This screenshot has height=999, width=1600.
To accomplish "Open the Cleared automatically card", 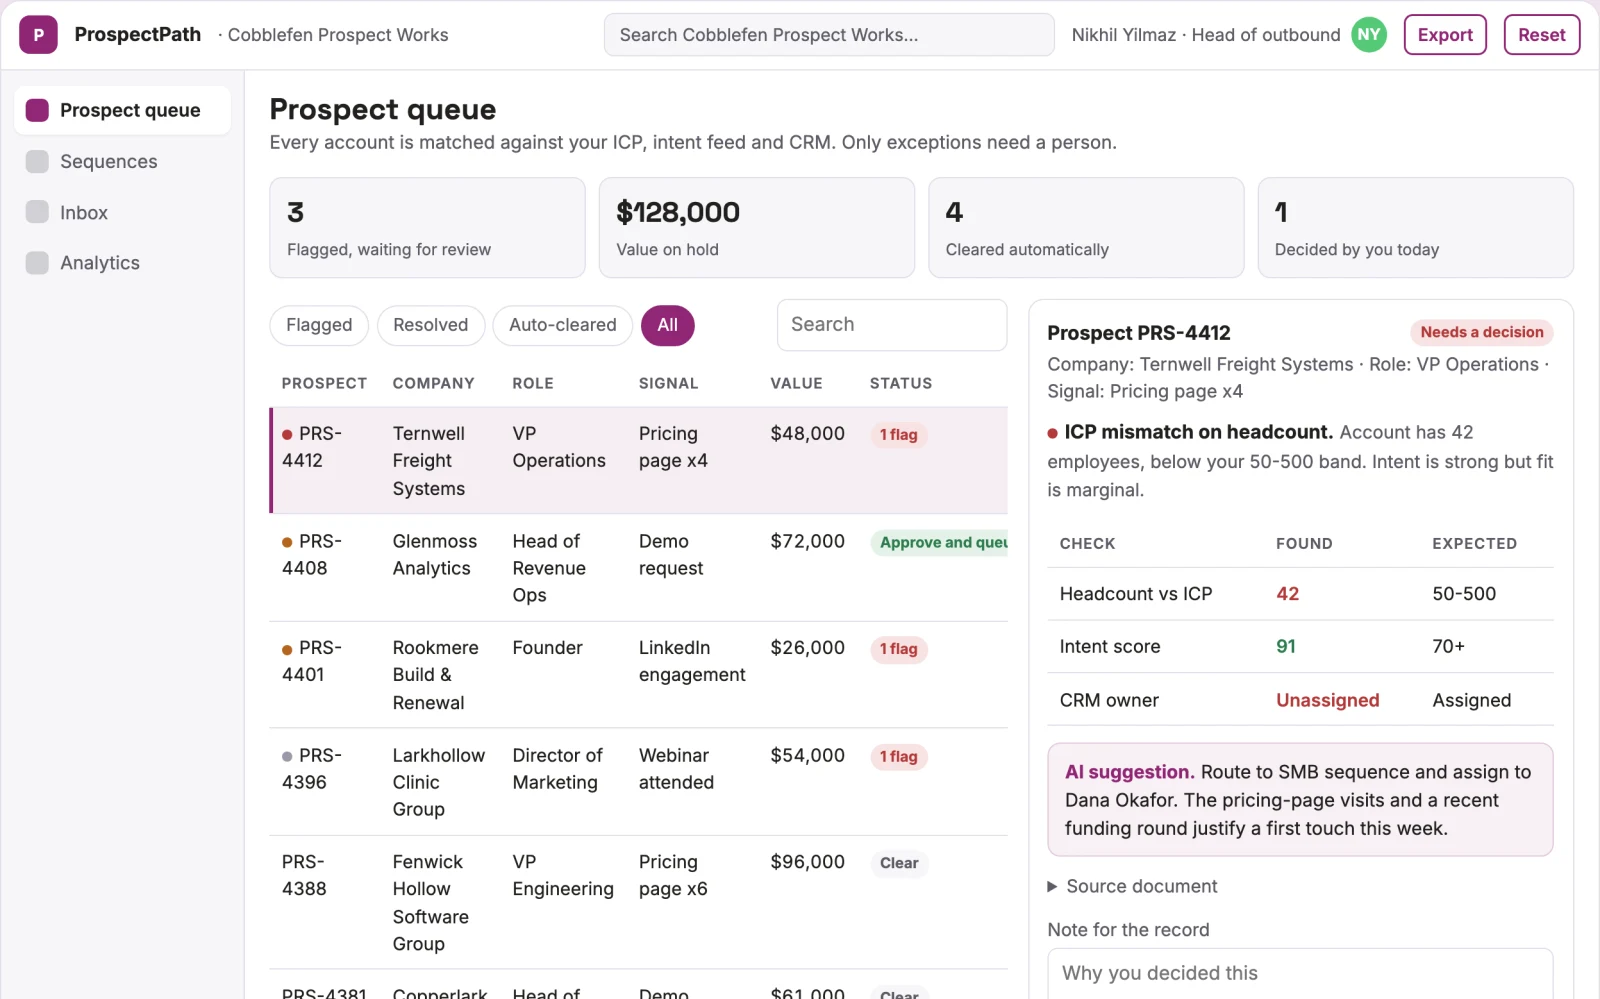I will point(1086,228).
